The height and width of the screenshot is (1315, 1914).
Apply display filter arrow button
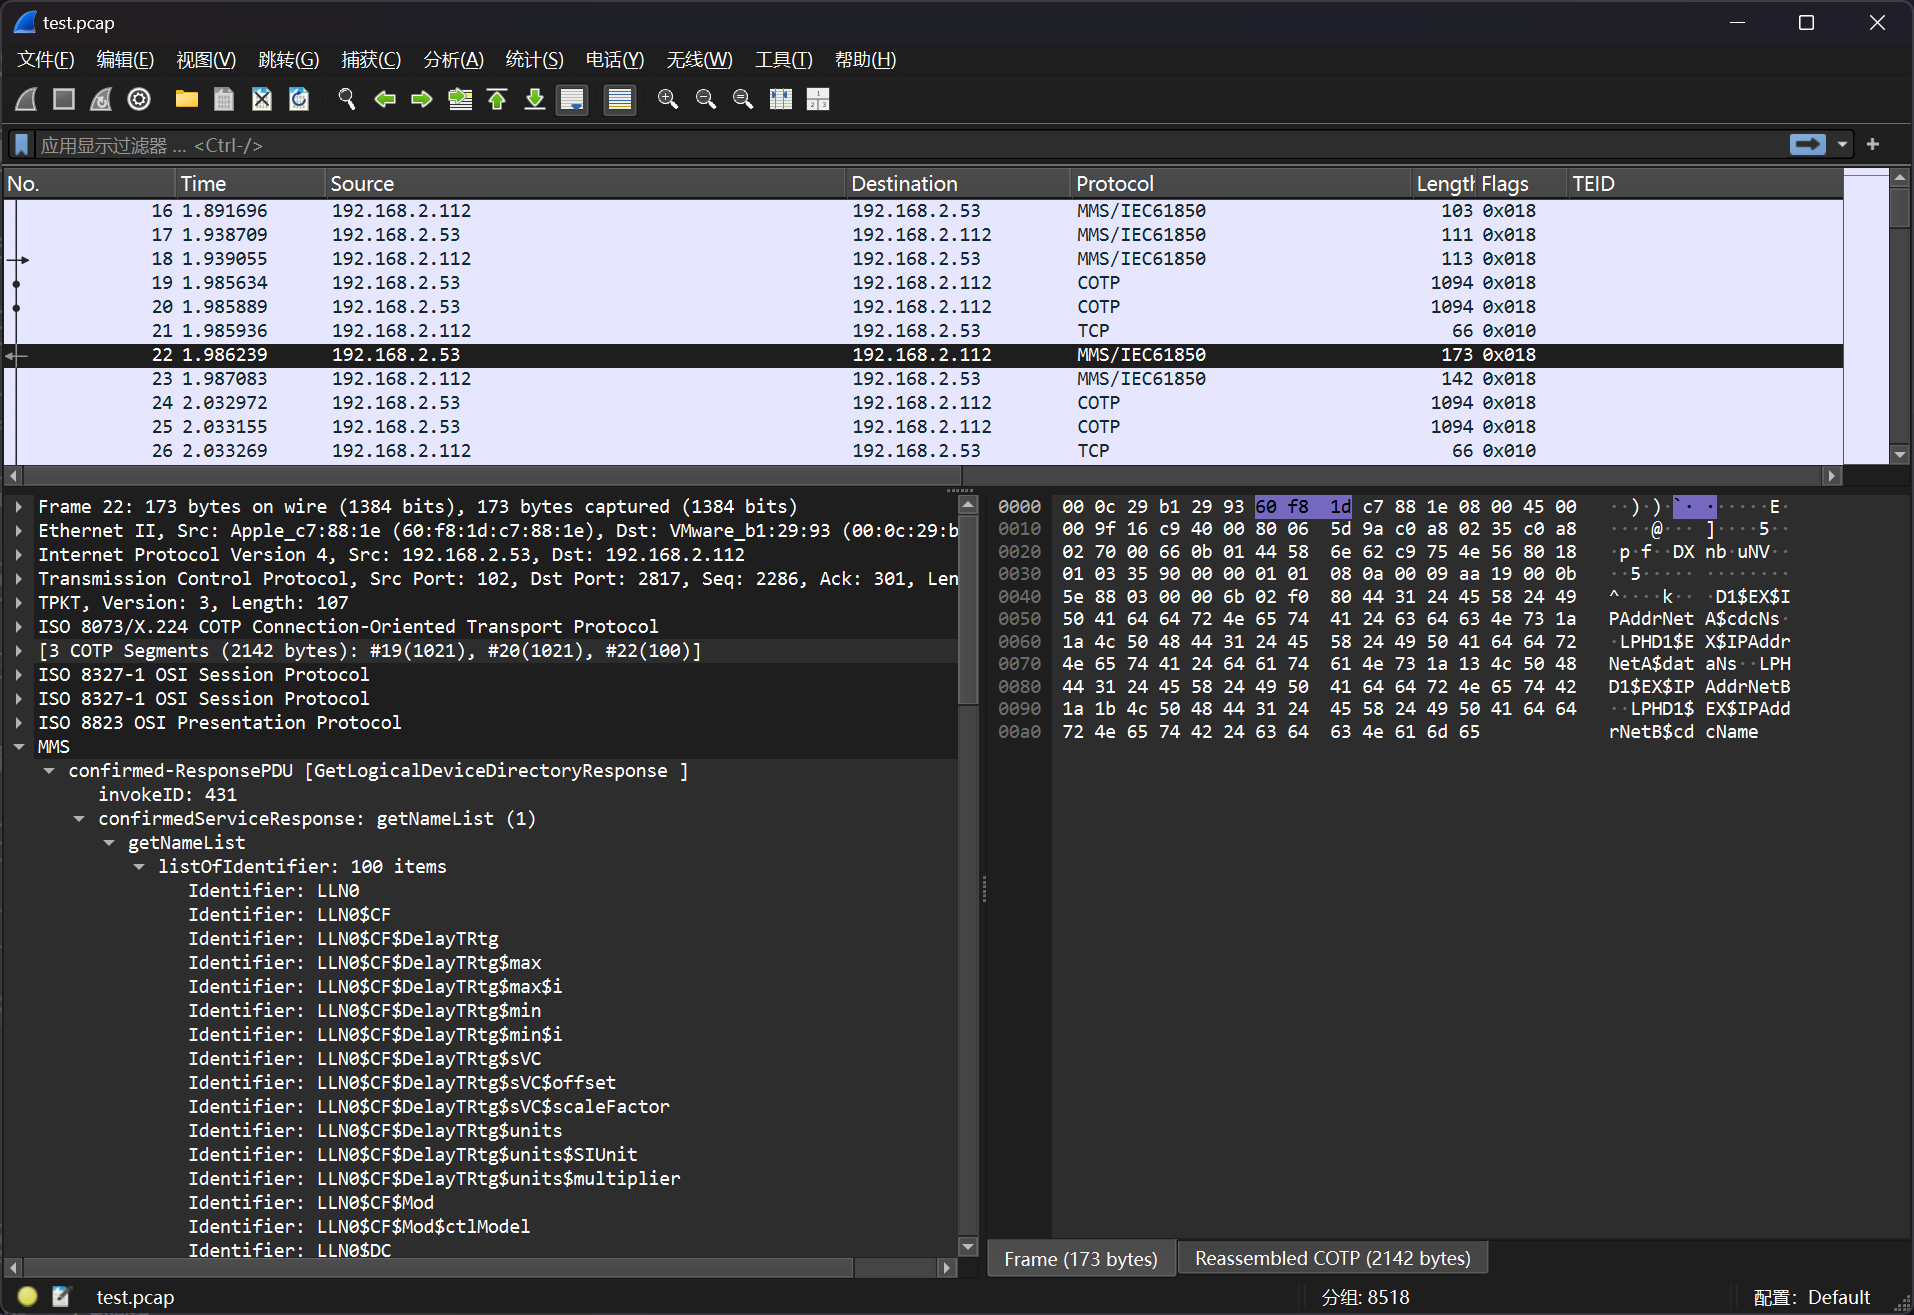click(x=1807, y=145)
